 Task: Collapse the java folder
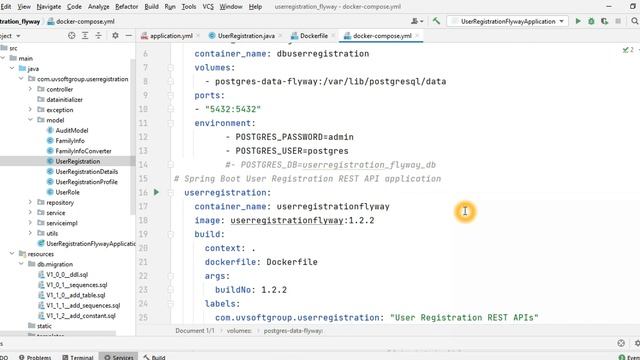[x=12, y=69]
